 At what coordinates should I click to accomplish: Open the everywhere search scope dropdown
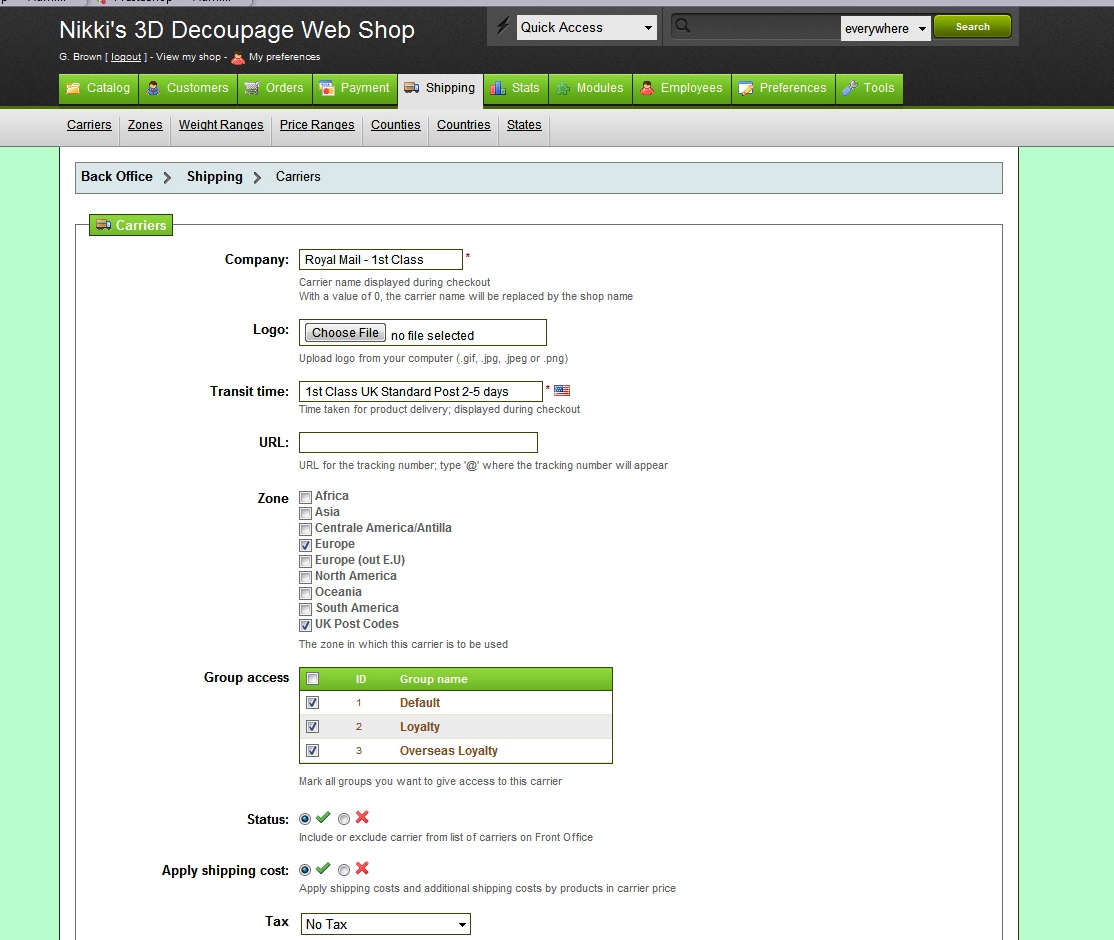pyautogui.click(x=885, y=28)
